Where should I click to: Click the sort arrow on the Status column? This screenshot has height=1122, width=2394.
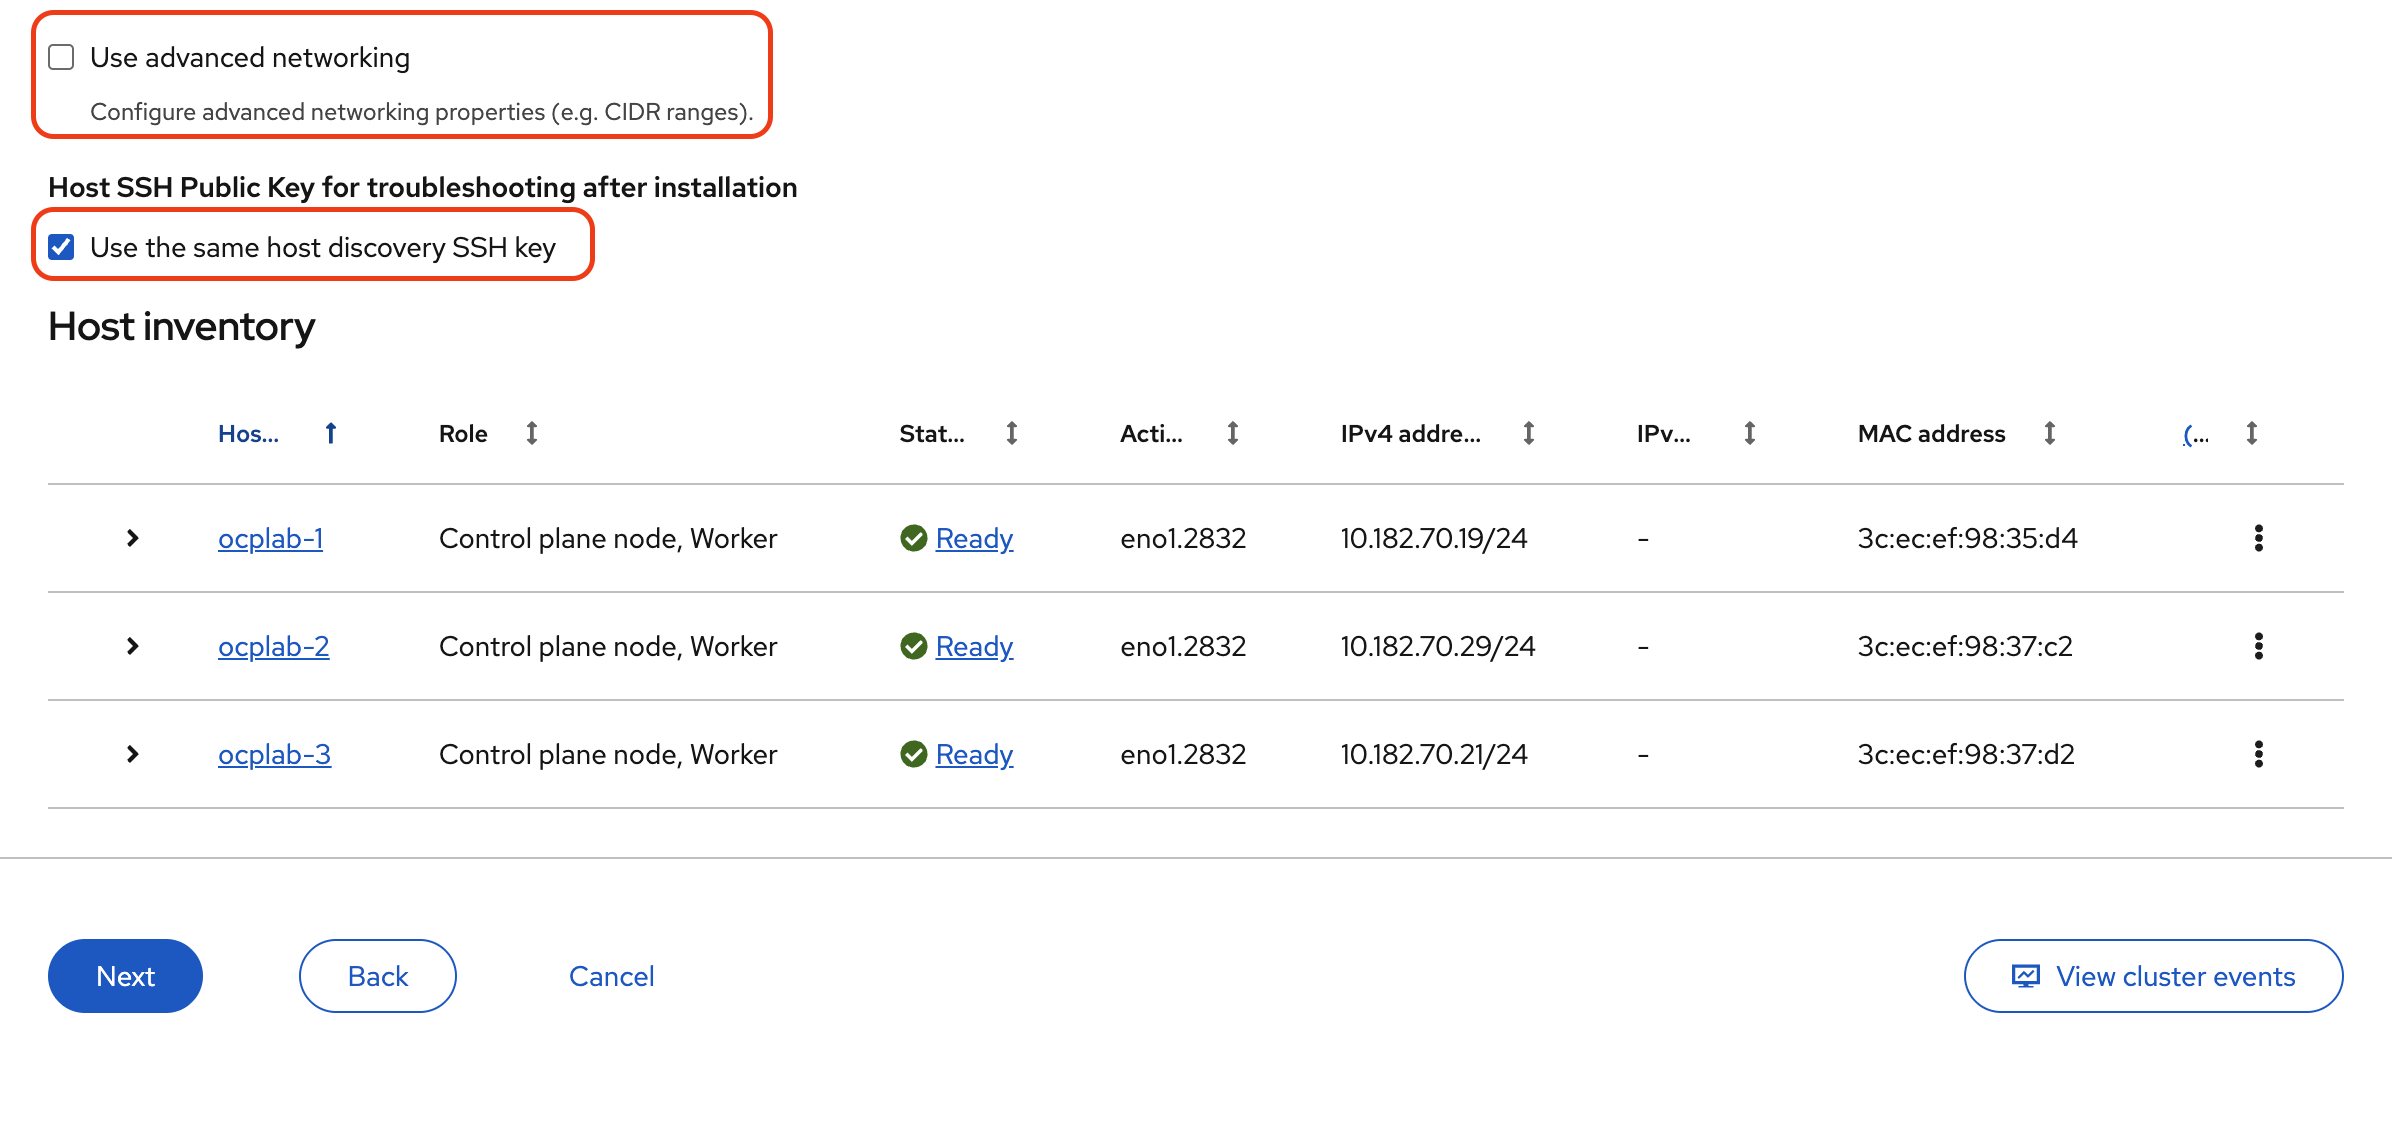click(1011, 433)
